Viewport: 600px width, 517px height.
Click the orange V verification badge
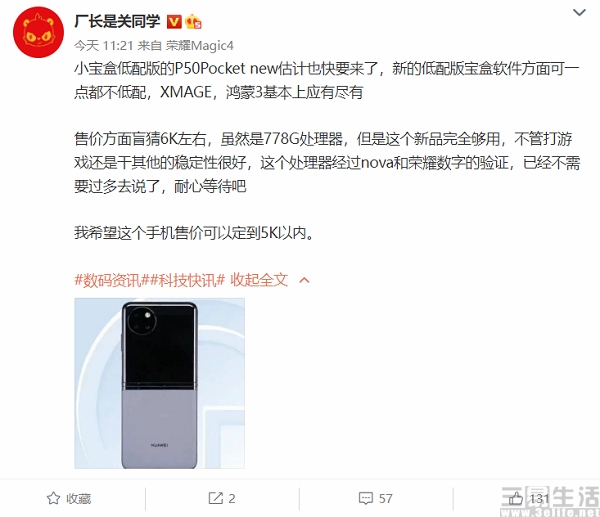(x=174, y=22)
